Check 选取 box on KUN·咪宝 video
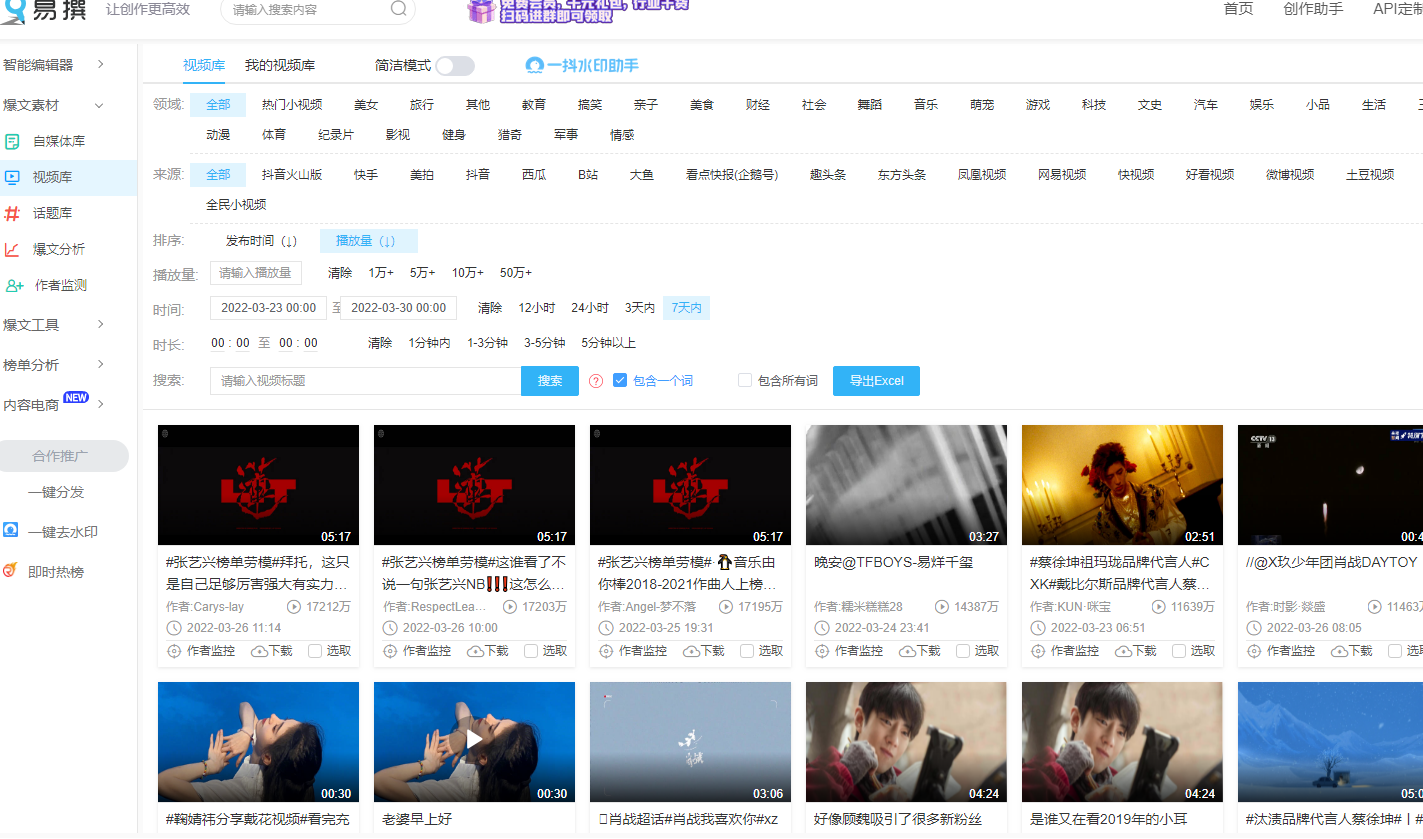1423x839 pixels. click(x=1179, y=651)
